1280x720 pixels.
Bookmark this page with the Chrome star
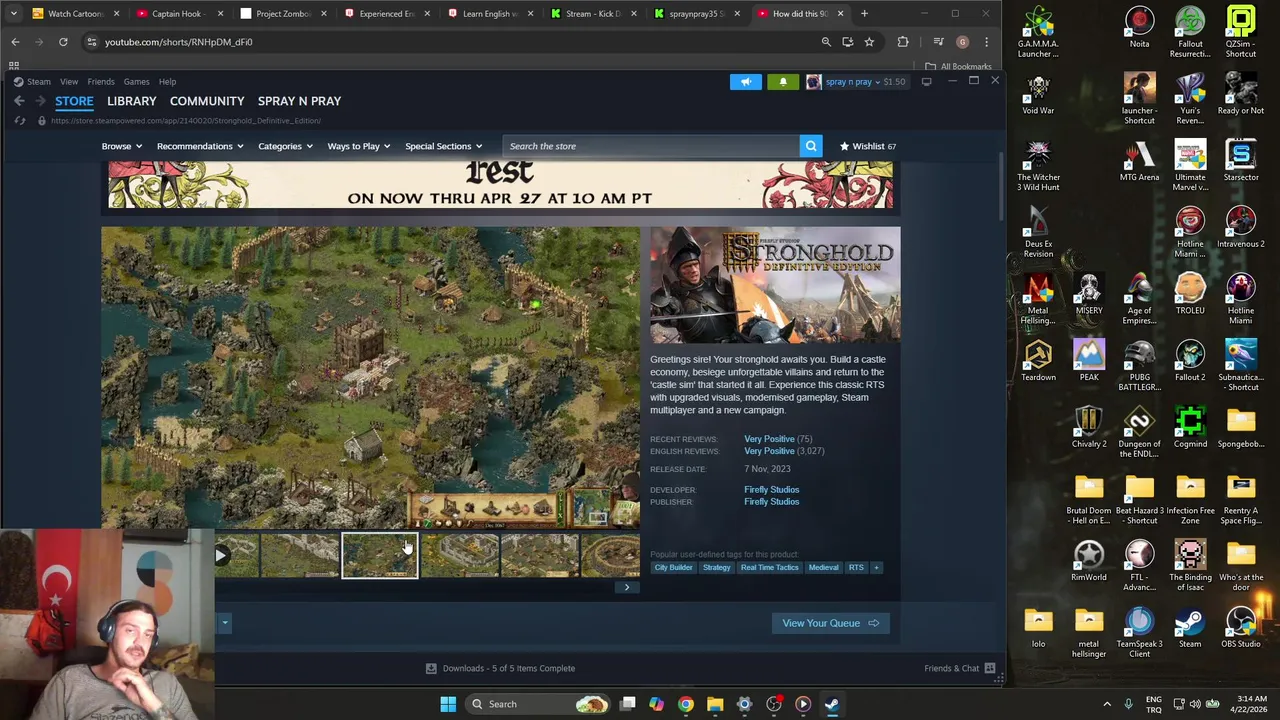869,42
